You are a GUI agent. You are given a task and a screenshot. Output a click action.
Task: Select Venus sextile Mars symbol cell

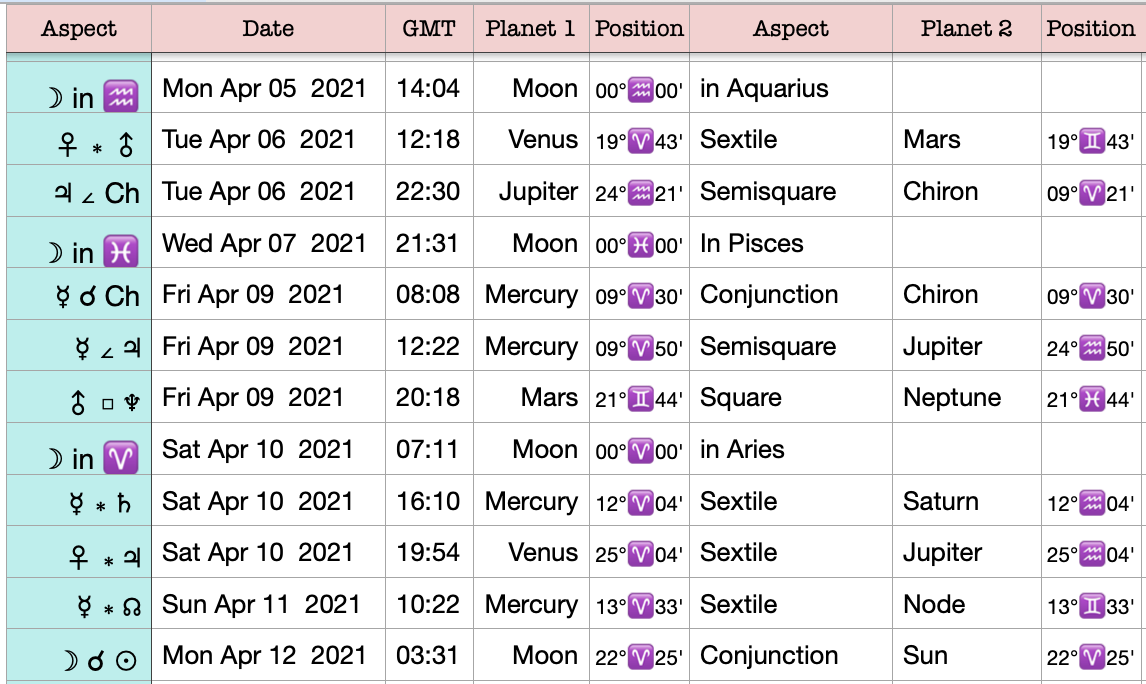79,139
